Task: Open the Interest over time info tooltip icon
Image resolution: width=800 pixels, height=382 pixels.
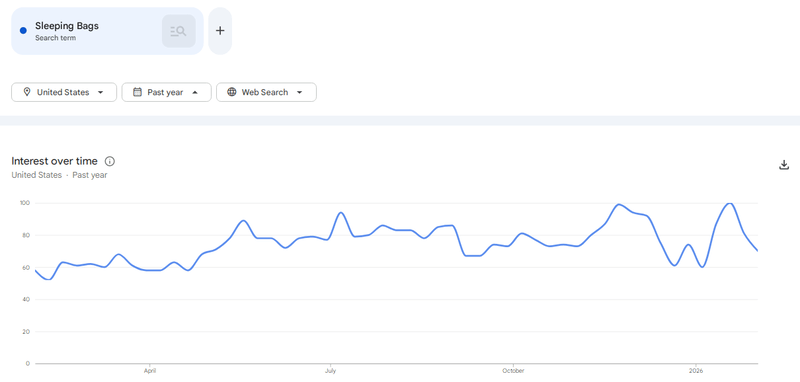Action: (110, 161)
